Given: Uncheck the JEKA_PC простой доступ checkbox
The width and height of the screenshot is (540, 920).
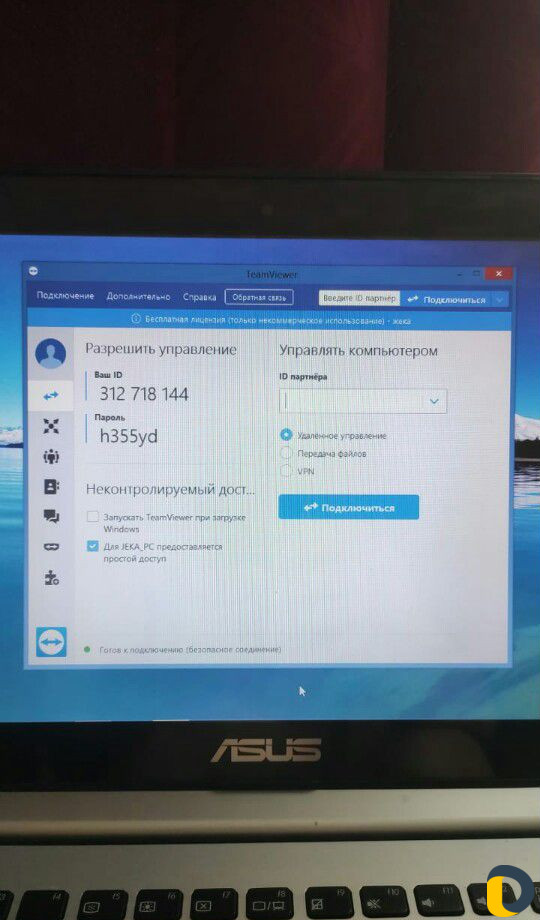Looking at the screenshot, I should 92,546.
